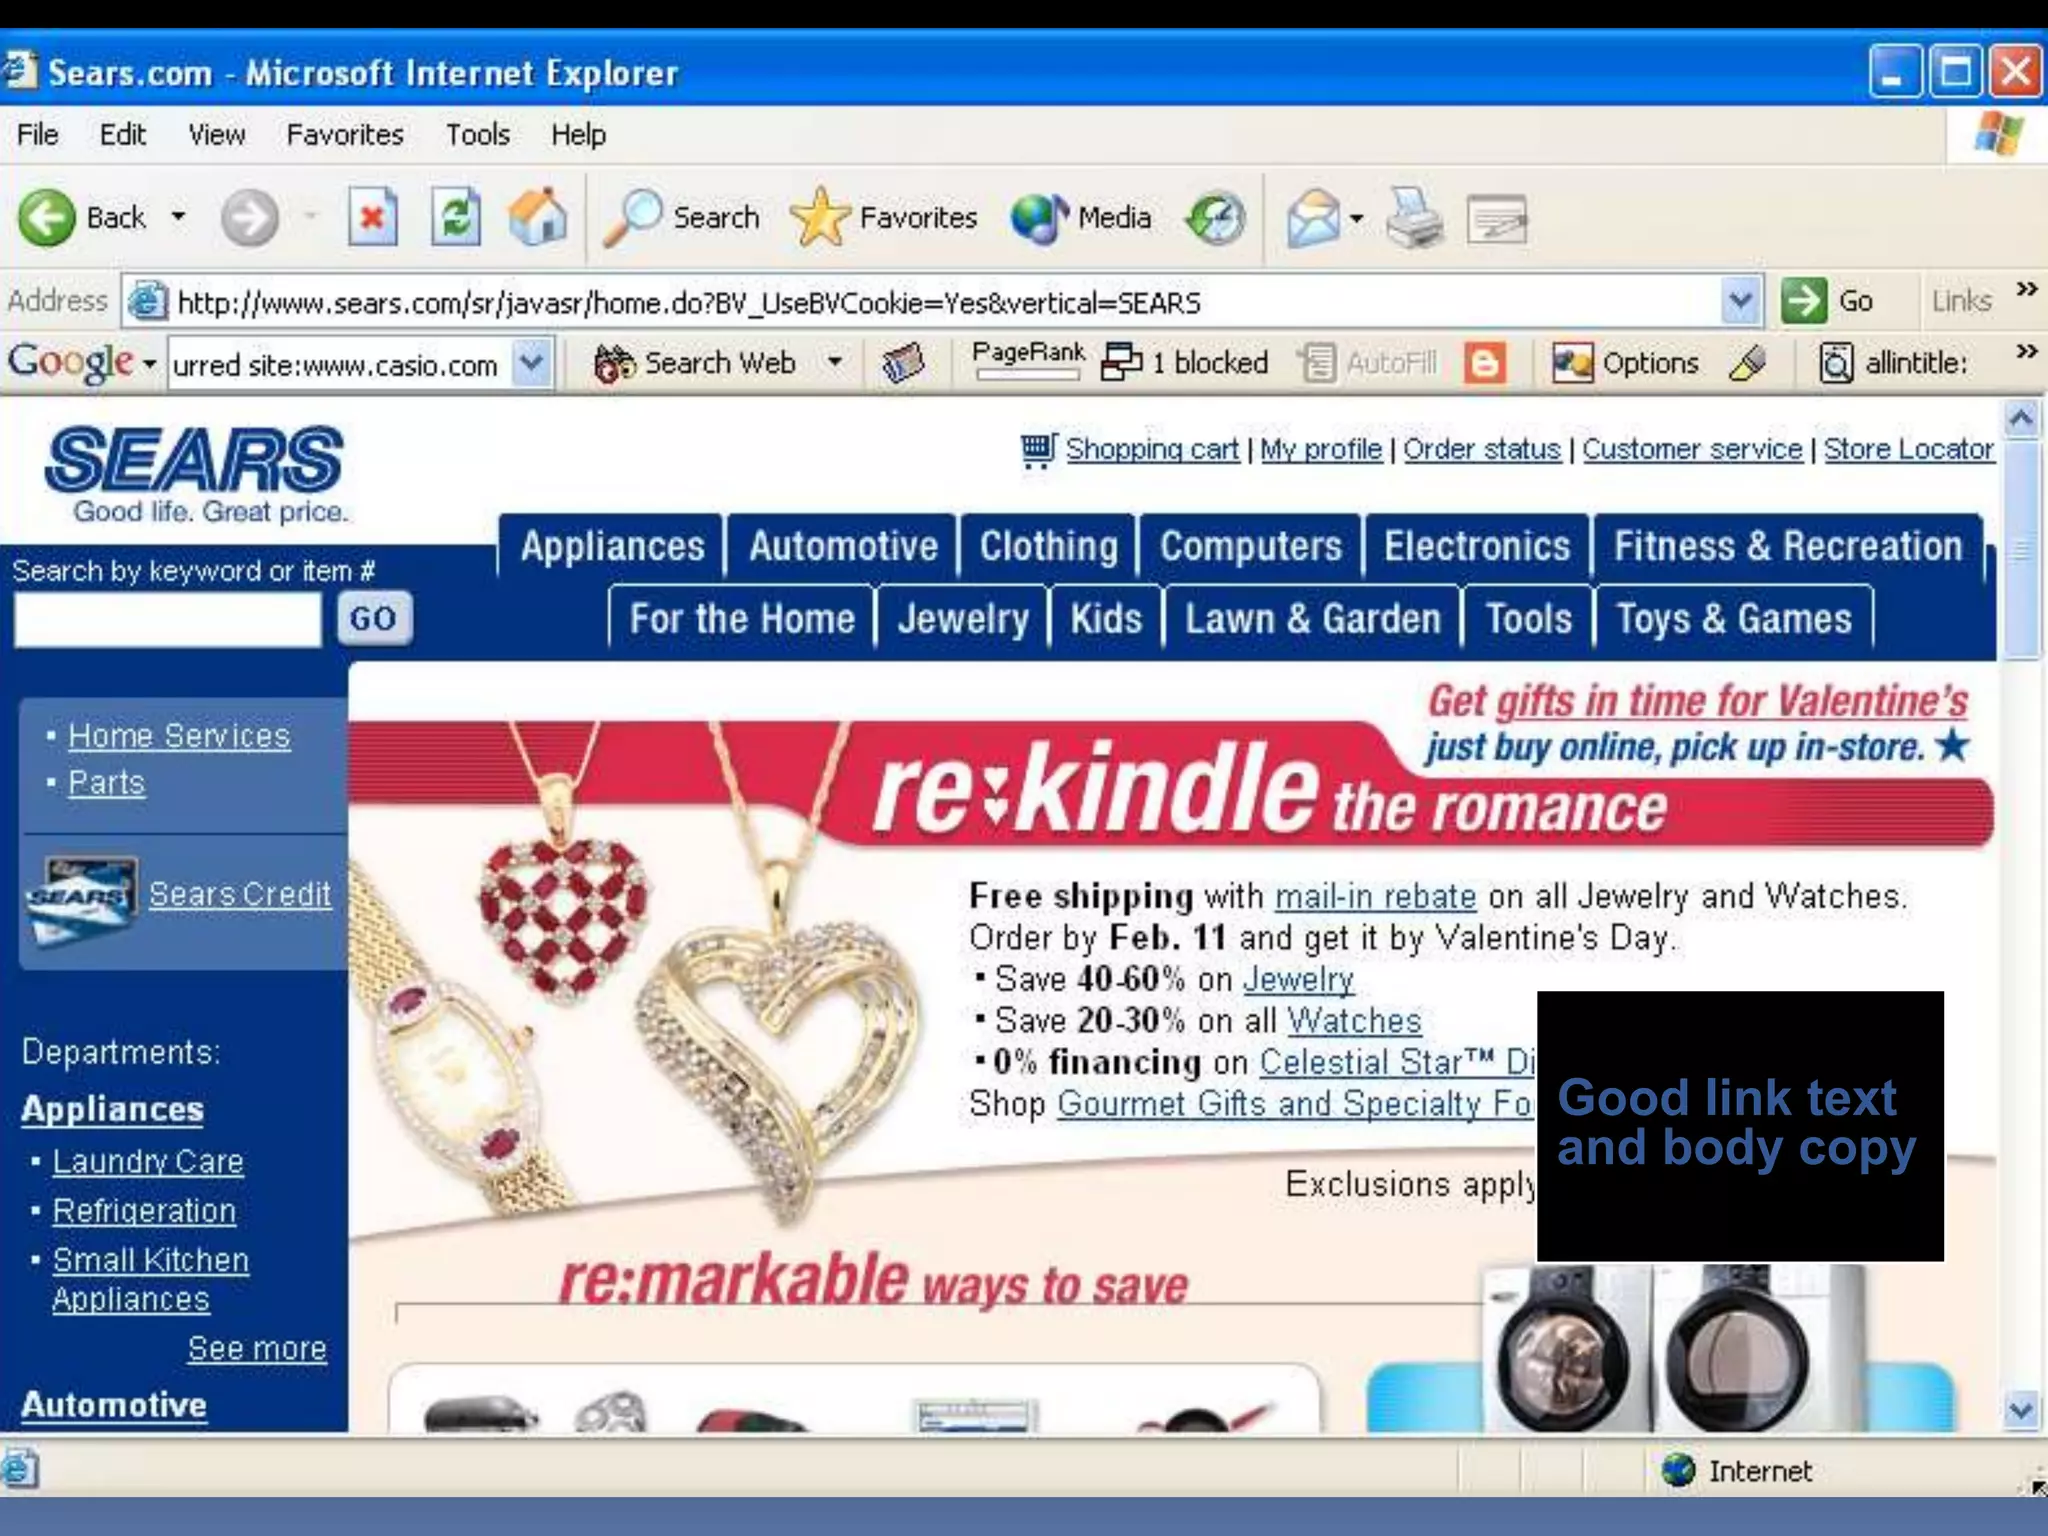
Task: Open the View menu
Action: (x=217, y=134)
